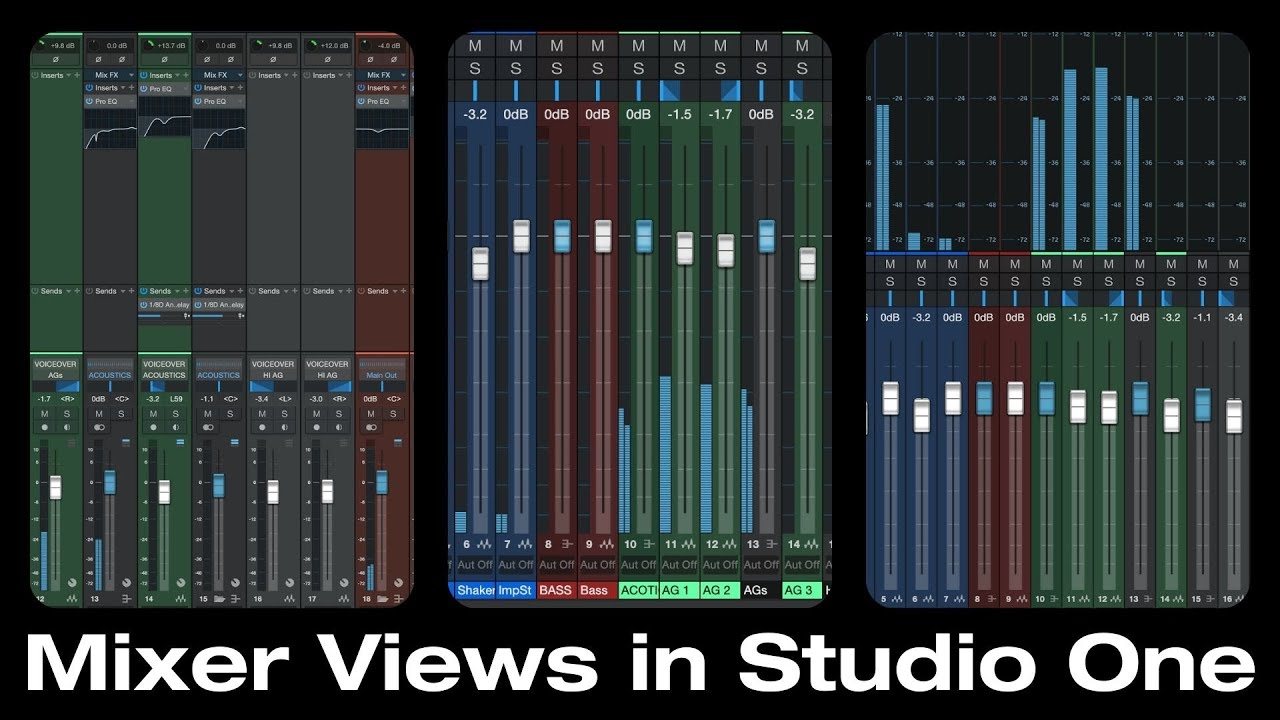Open Sends dropdown arrow on left-panel channel 13

[x=123, y=291]
